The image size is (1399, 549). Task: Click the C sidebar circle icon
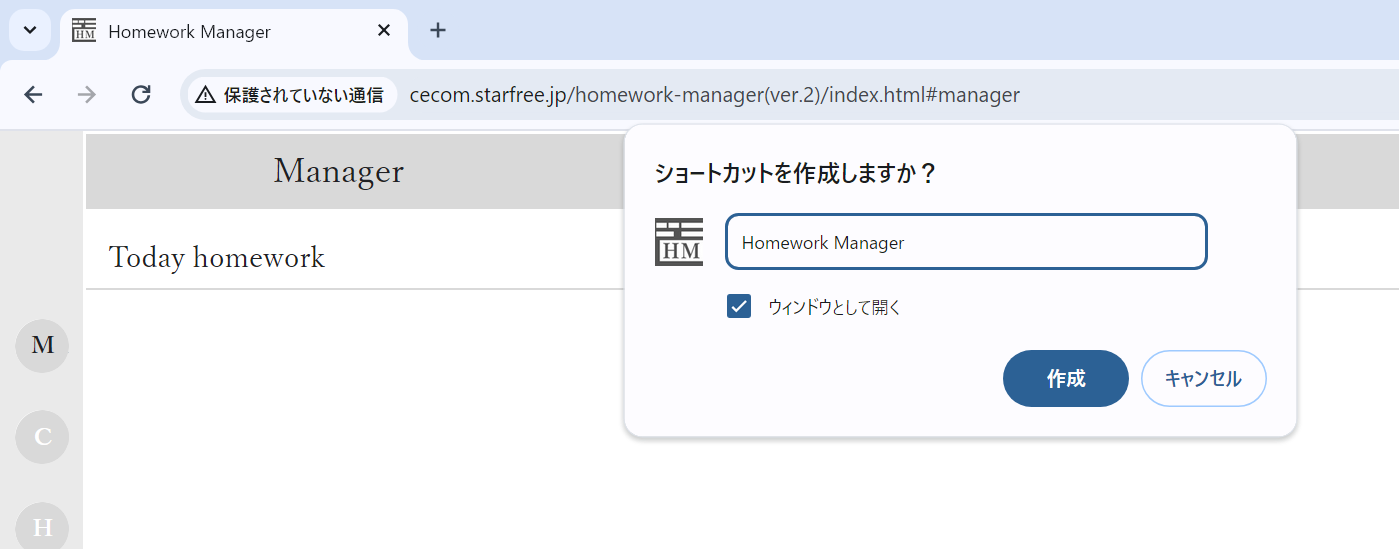point(43,437)
